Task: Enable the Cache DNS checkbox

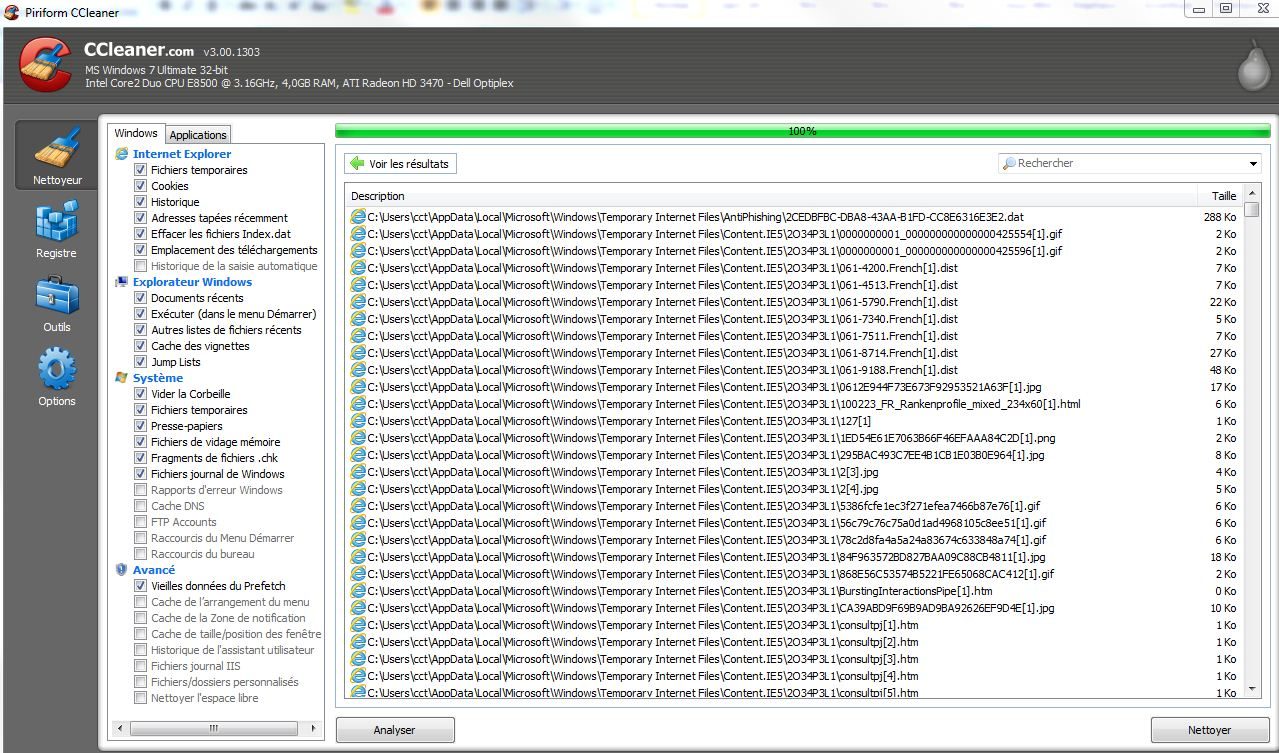Action: 141,506
